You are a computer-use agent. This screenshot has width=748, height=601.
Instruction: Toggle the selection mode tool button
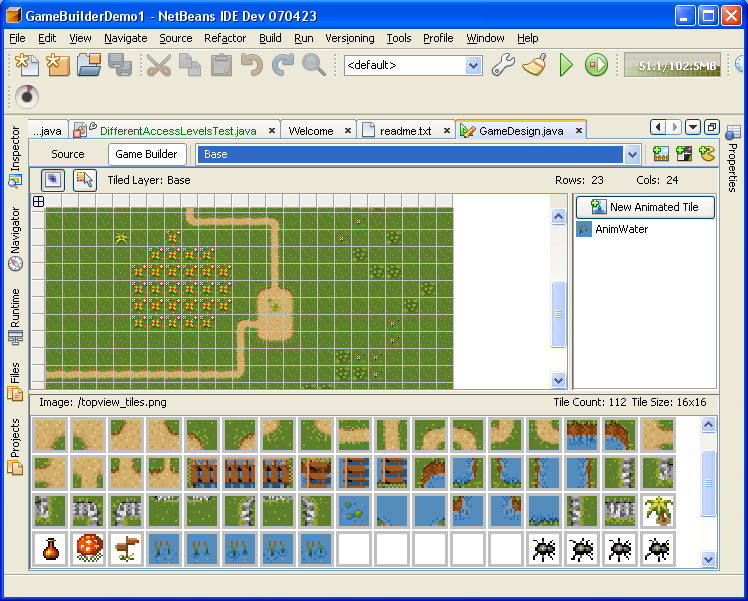tap(85, 180)
